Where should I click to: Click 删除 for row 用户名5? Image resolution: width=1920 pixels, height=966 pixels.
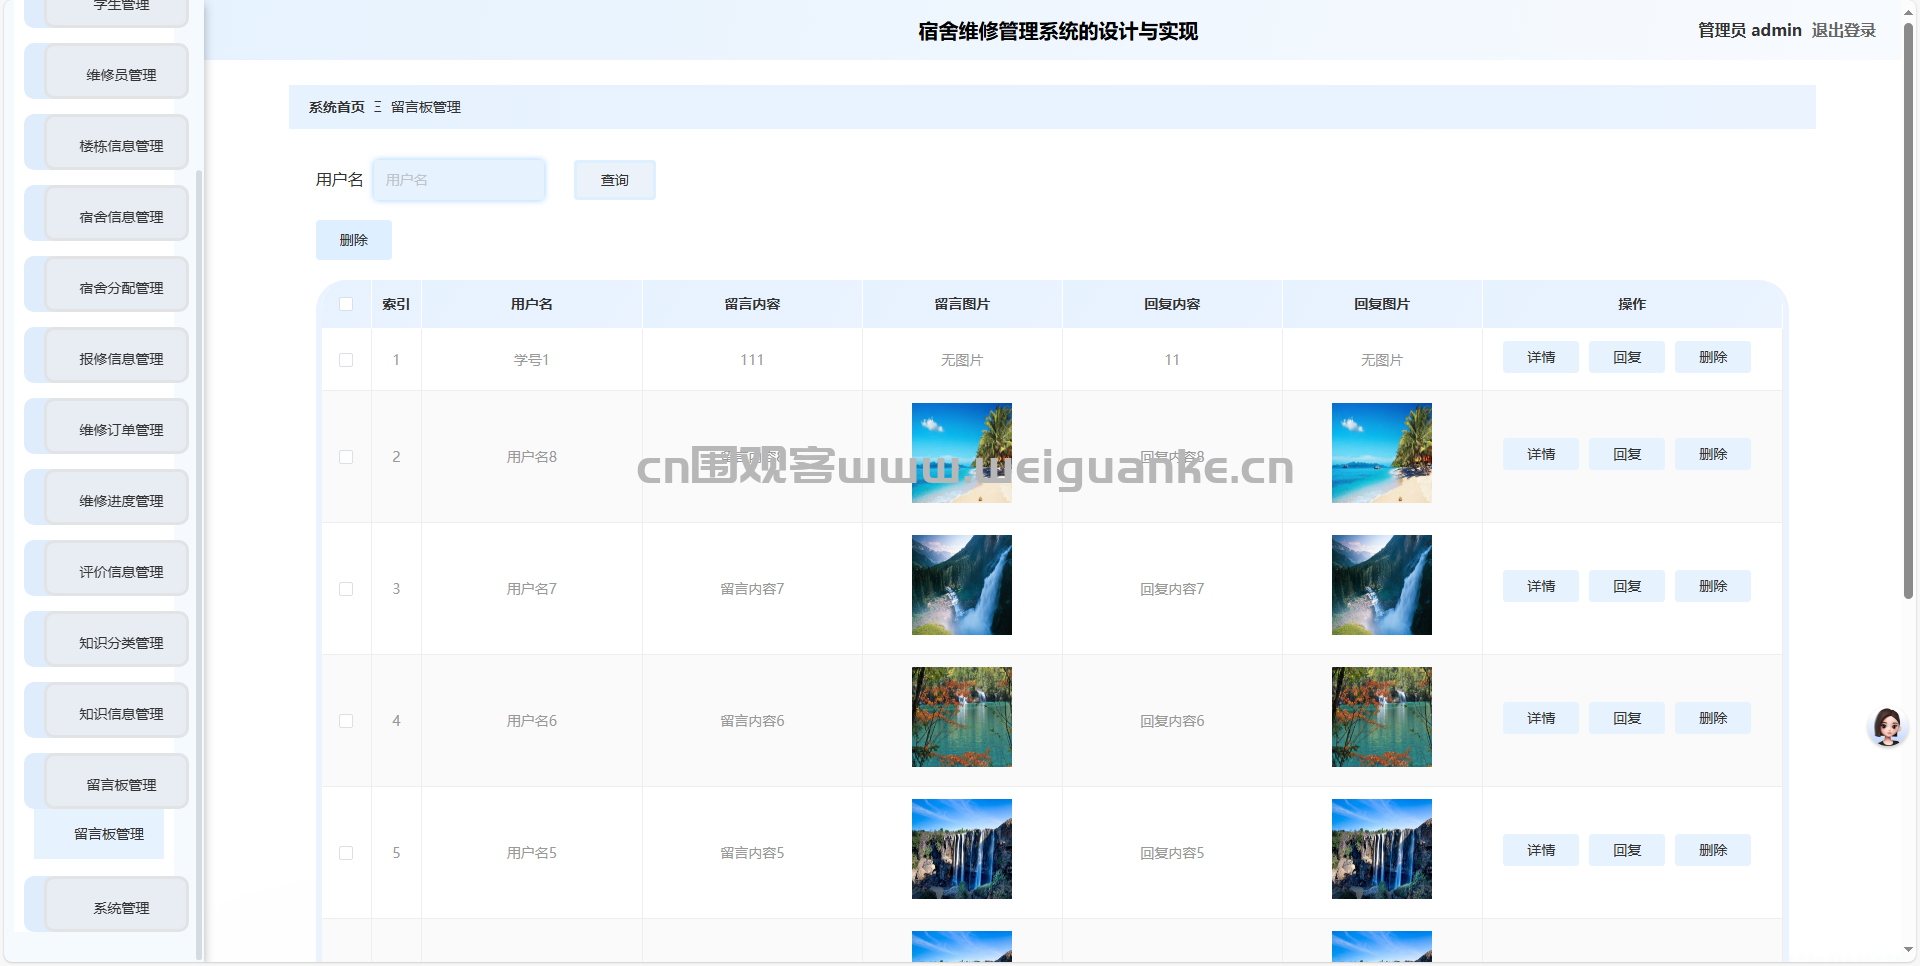pos(1713,850)
